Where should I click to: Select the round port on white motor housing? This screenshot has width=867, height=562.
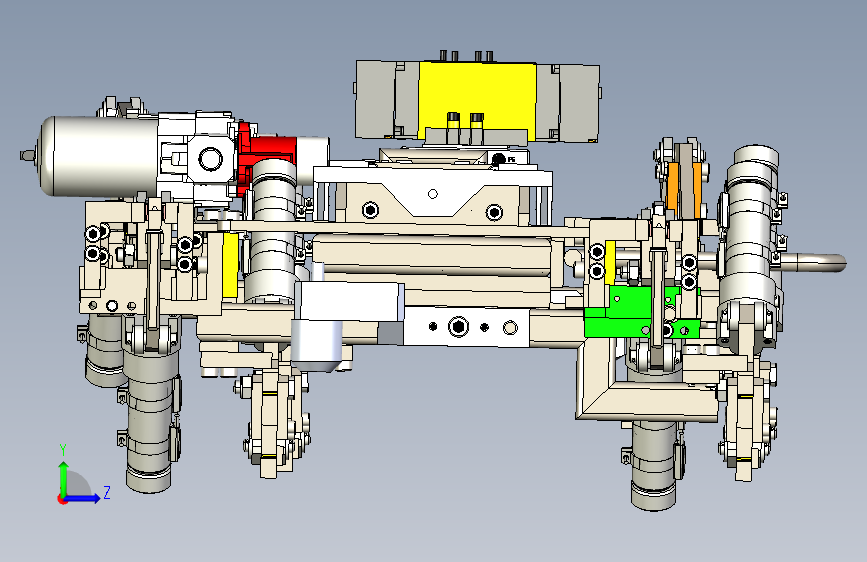point(210,159)
